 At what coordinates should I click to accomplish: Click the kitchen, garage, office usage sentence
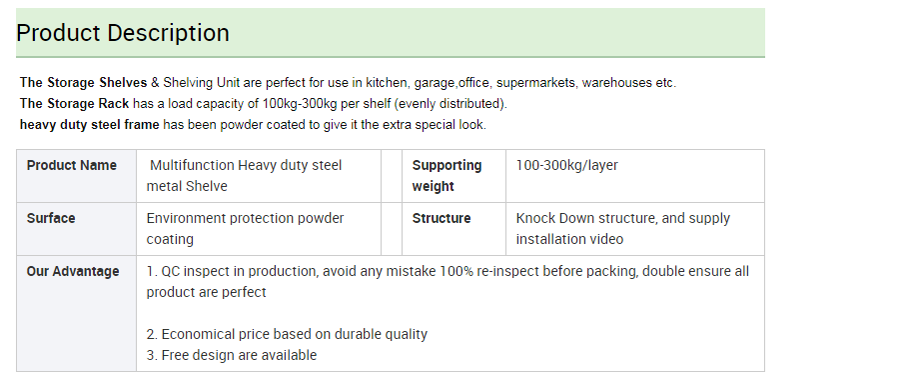[348, 83]
